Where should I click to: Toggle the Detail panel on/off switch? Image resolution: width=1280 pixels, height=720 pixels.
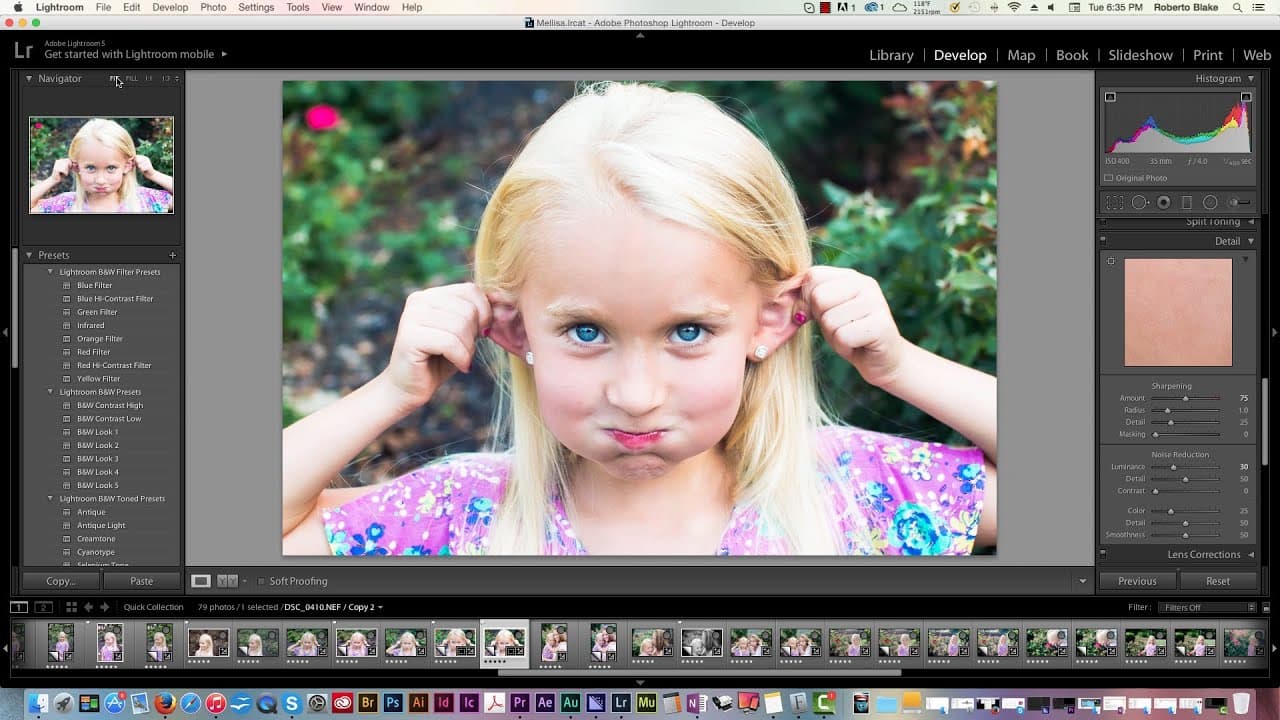click(1103, 241)
